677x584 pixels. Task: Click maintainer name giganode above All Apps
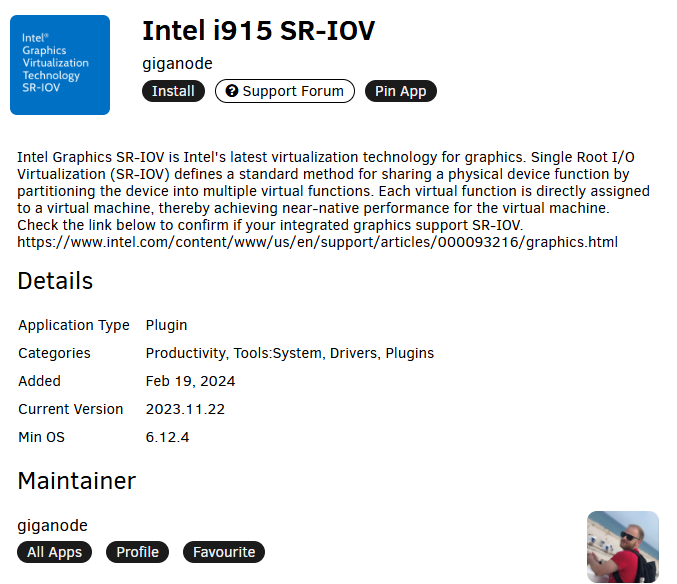coord(53,526)
